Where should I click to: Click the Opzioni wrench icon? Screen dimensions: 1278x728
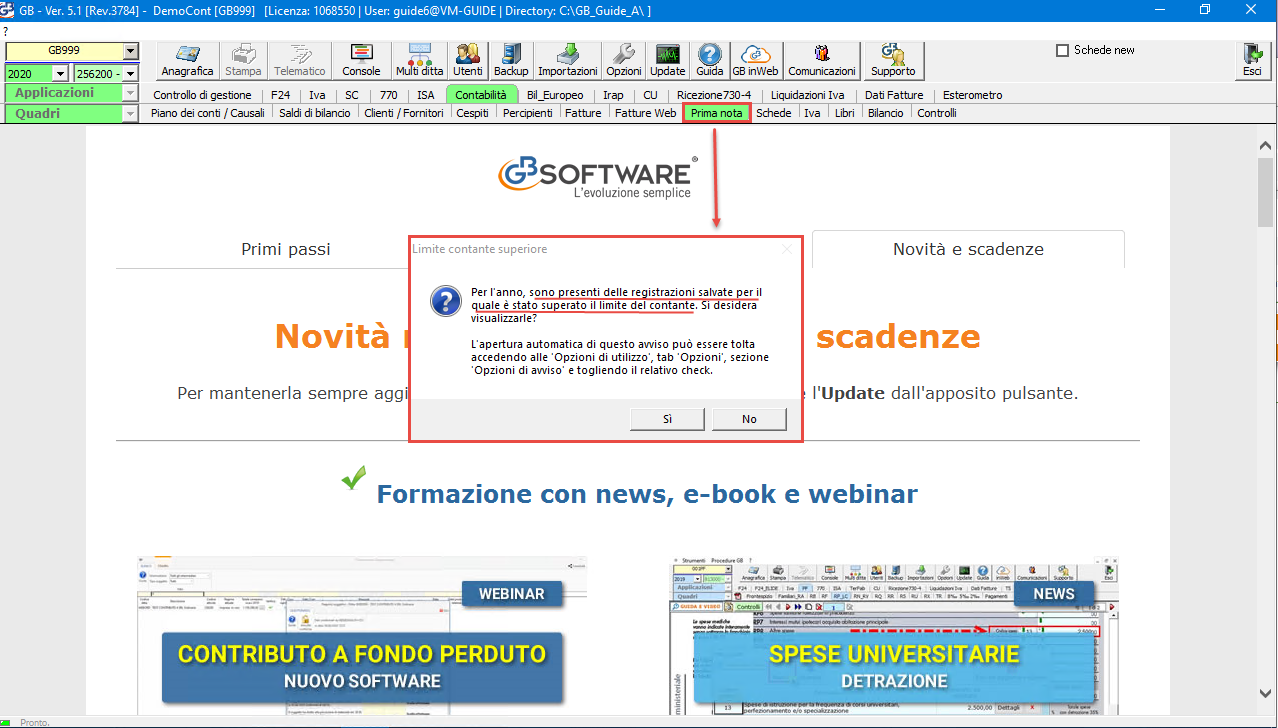pyautogui.click(x=624, y=60)
